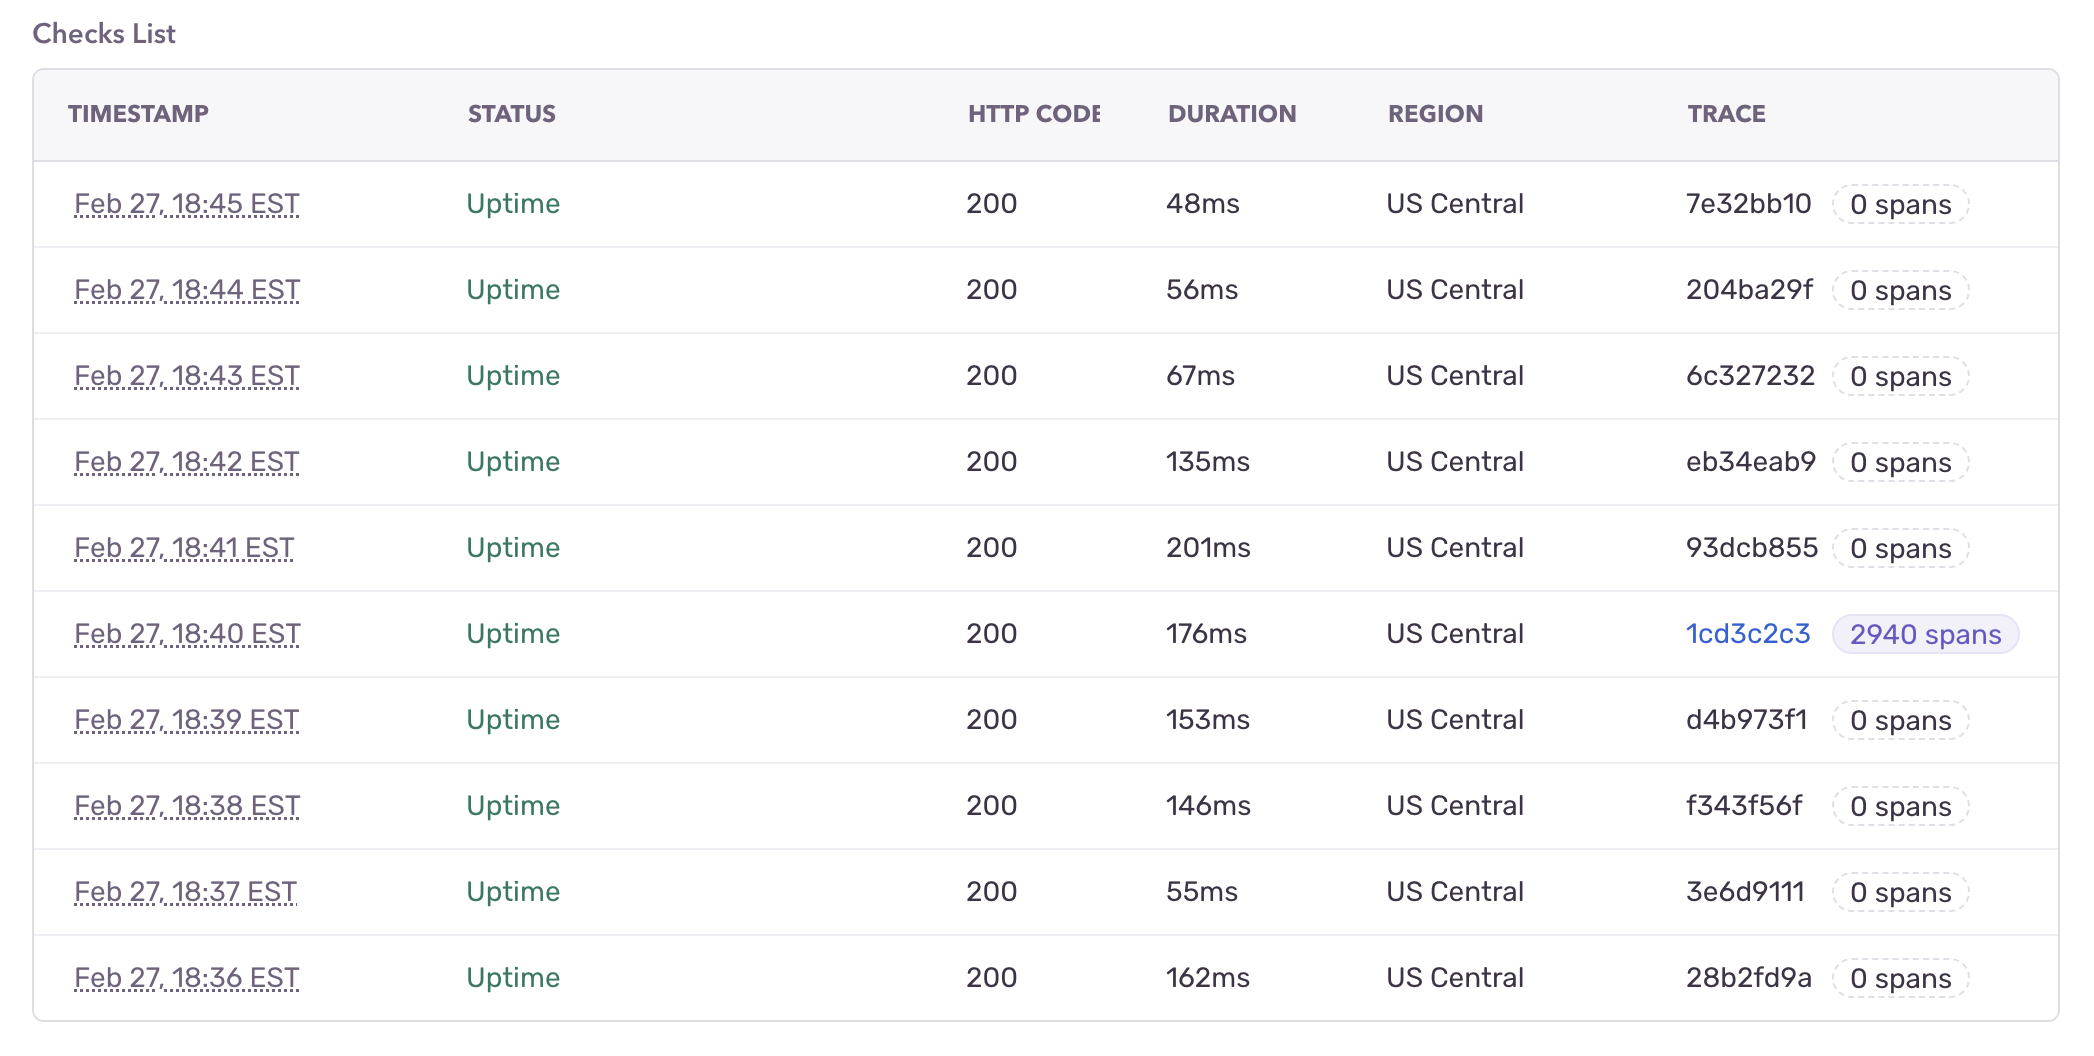The width and height of the screenshot is (2094, 1056).
Task: Click 0 spans badge for trace 28b2fd9a
Action: click(x=1900, y=978)
